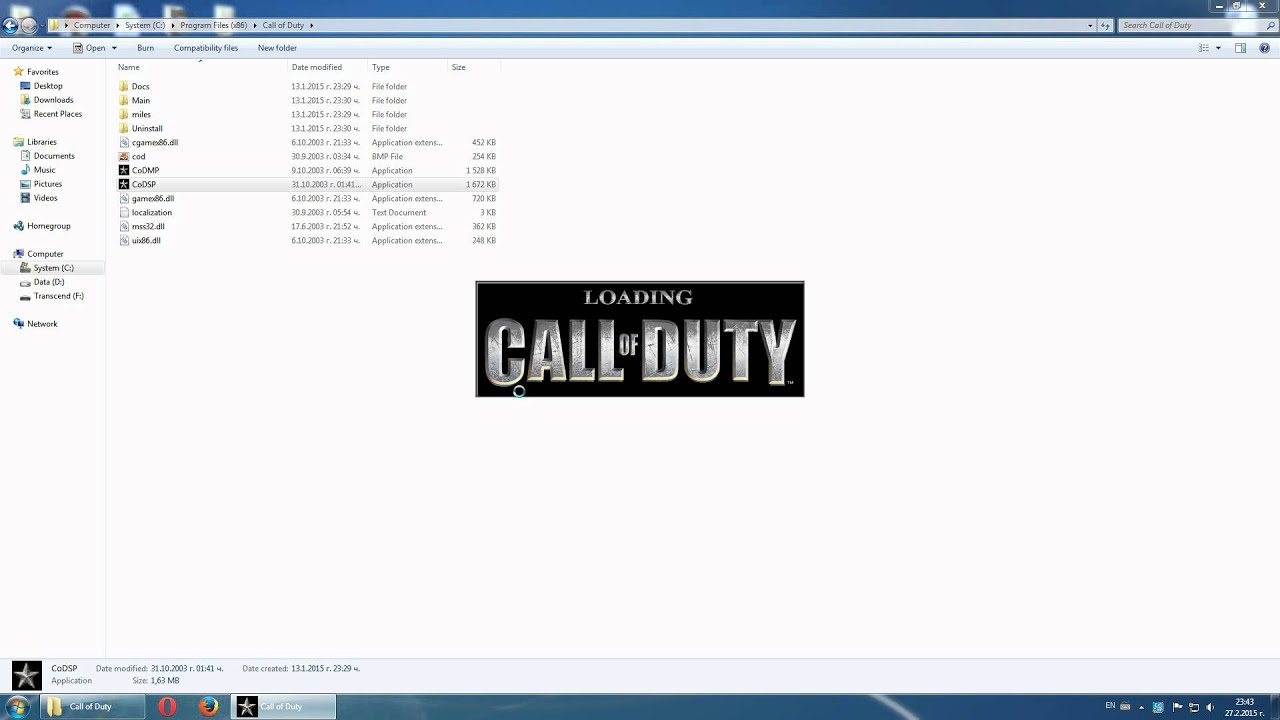This screenshot has height=720, width=1280.
Task: Sort by the Date modified column header
Action: pos(328,67)
